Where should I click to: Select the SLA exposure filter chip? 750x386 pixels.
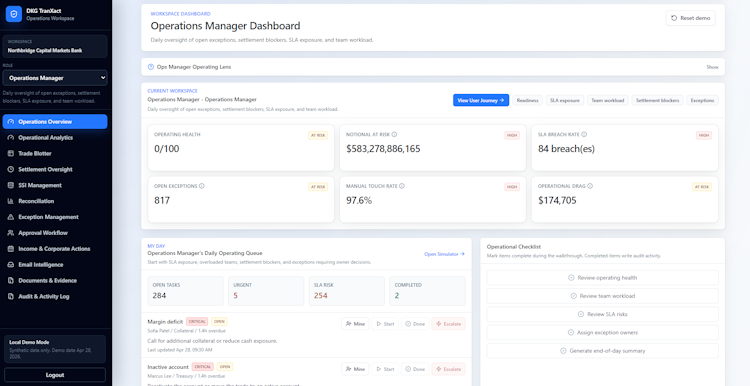click(565, 100)
